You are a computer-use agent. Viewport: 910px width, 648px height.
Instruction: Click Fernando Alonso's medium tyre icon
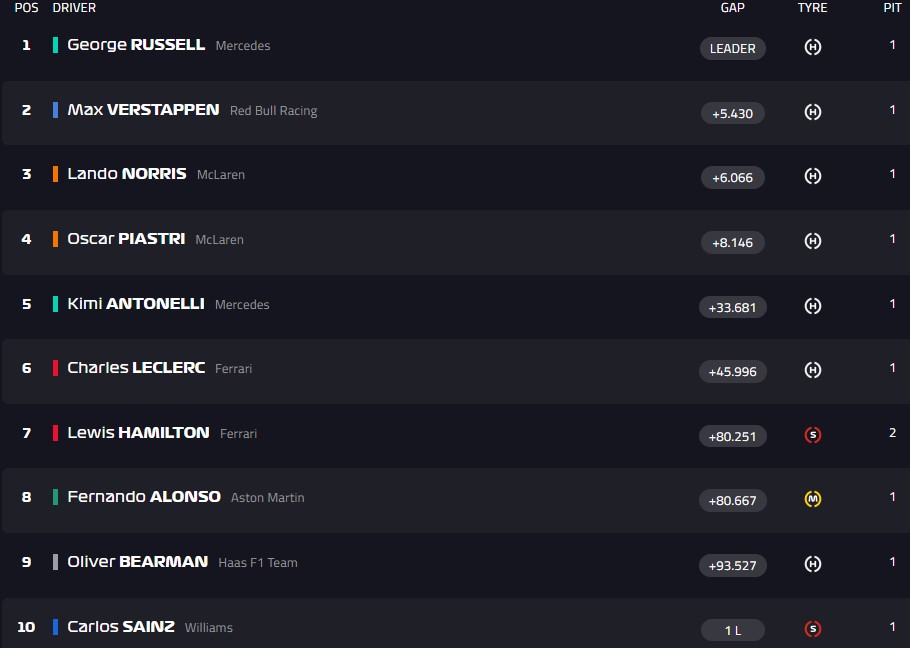click(x=813, y=499)
